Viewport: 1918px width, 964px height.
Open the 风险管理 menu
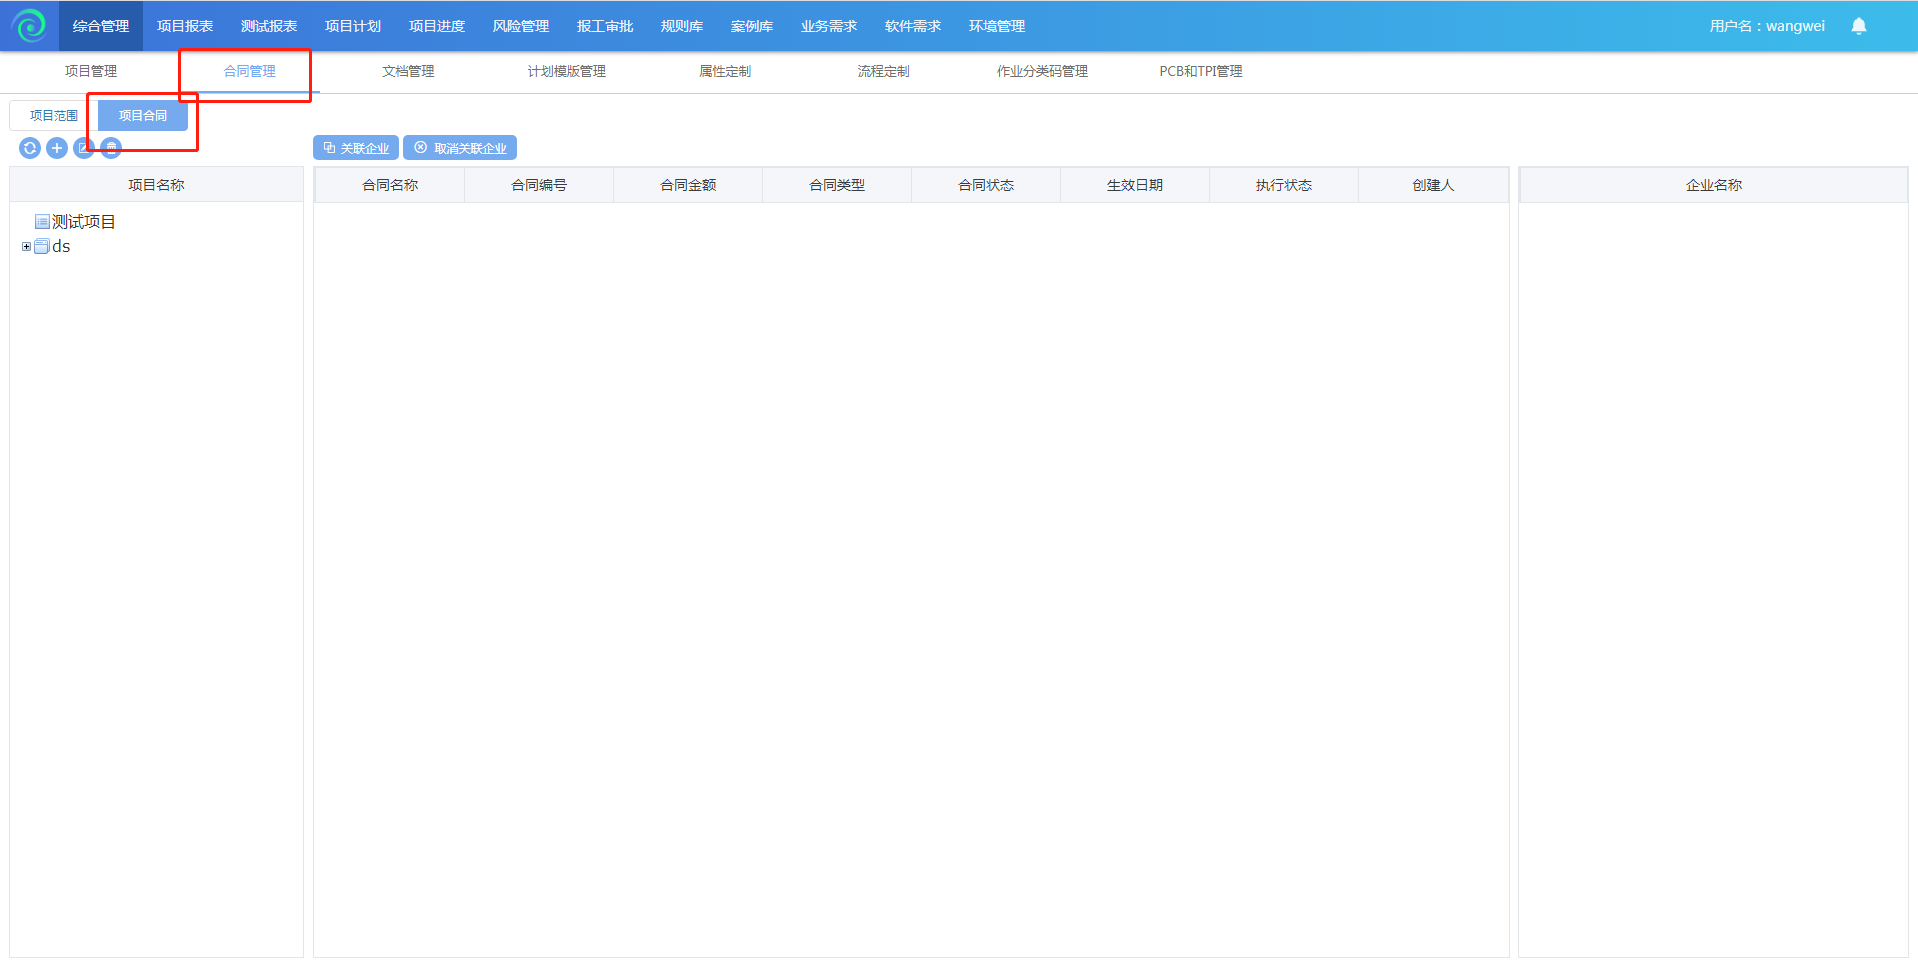(x=520, y=26)
